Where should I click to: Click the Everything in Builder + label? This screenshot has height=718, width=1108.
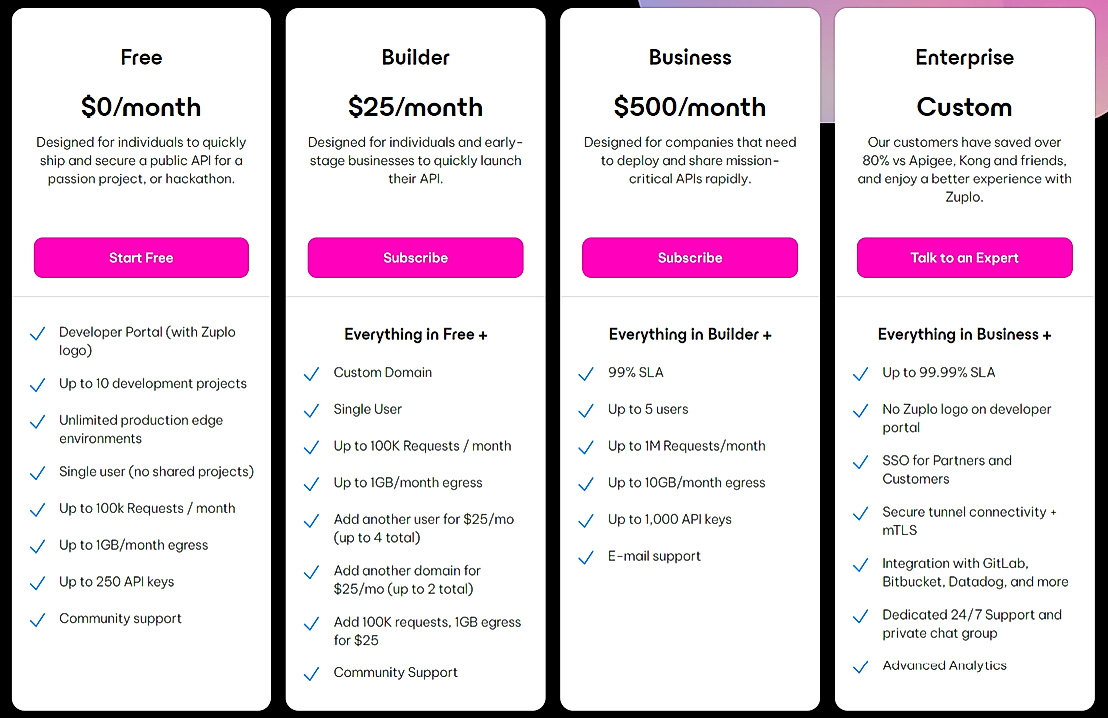point(690,333)
